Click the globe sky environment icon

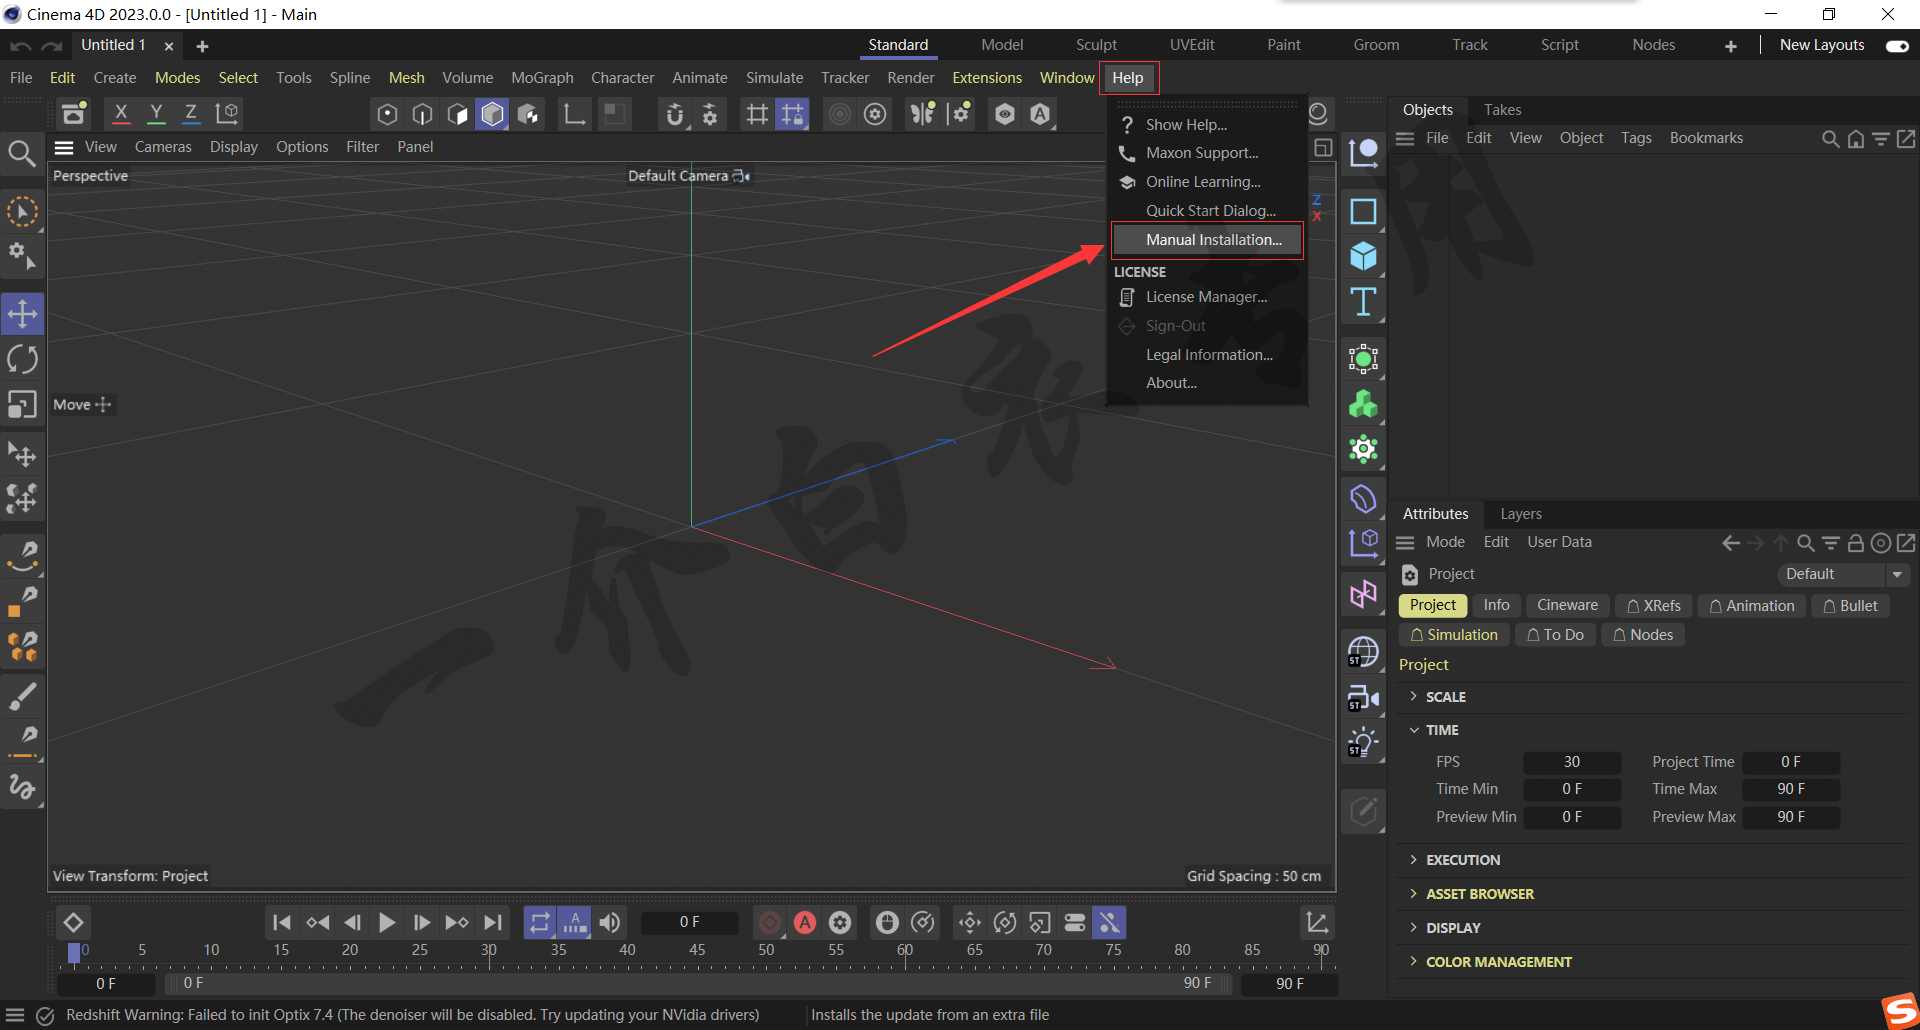click(1363, 653)
